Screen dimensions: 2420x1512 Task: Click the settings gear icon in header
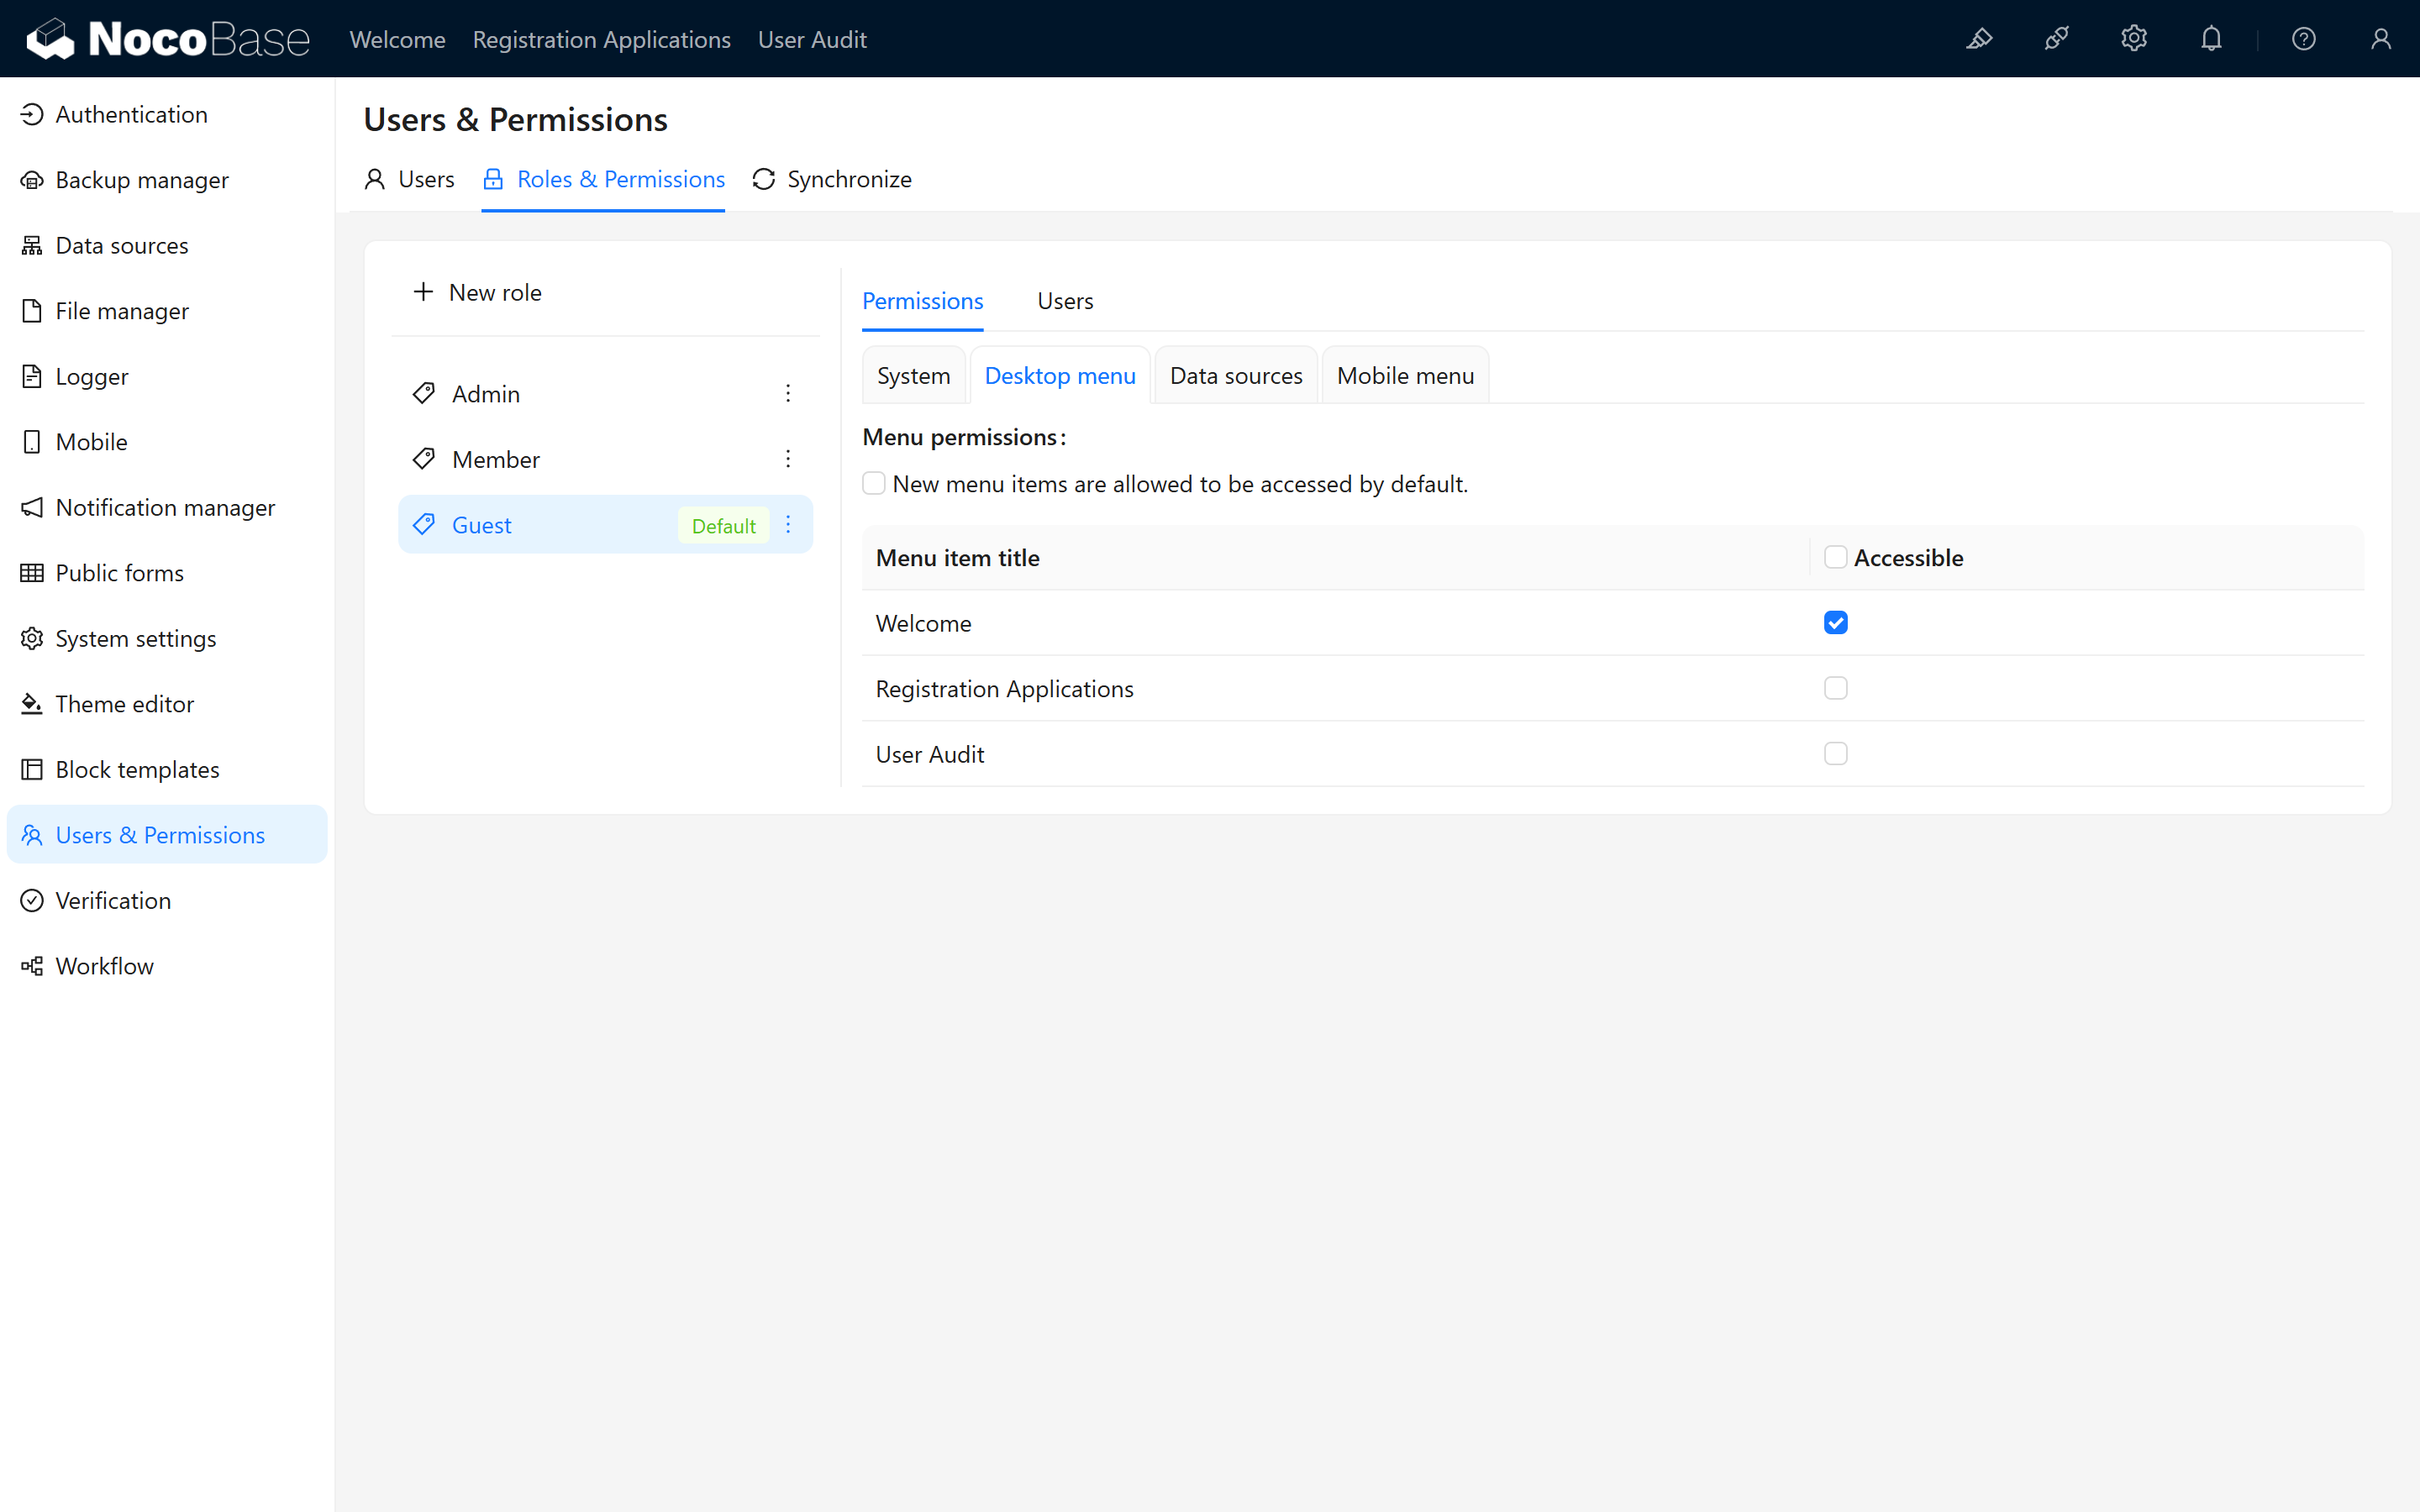[x=2133, y=39]
